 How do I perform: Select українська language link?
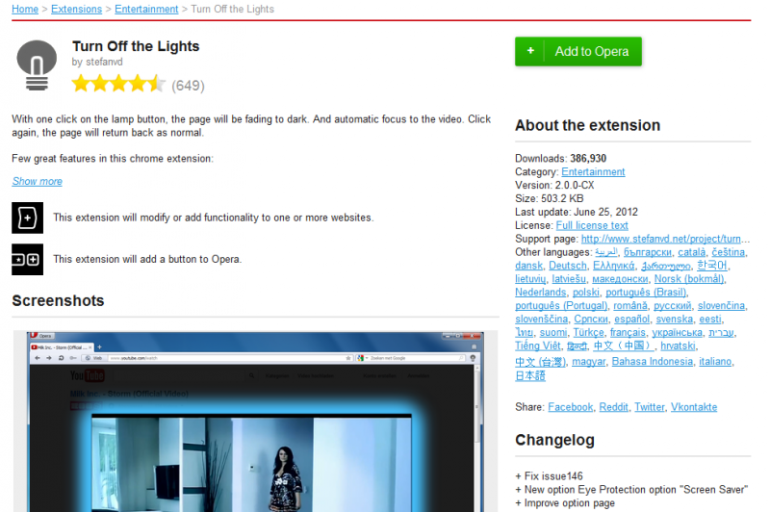677,332
